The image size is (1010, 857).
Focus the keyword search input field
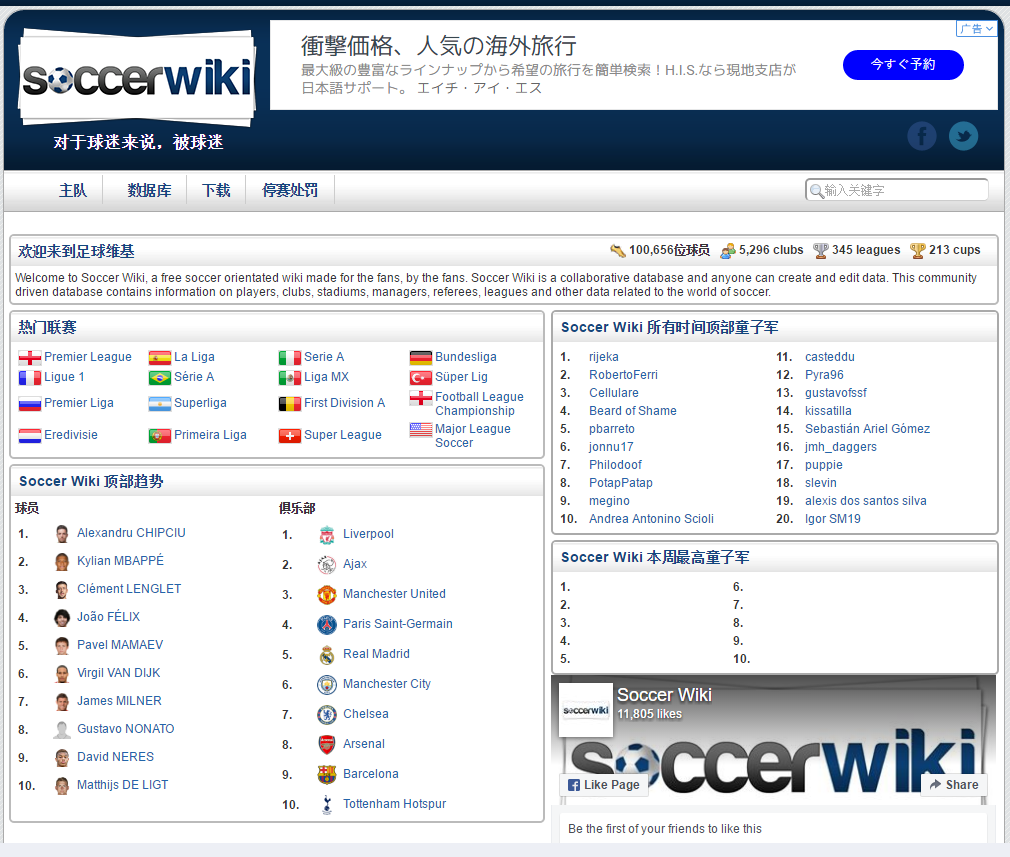[x=897, y=190]
